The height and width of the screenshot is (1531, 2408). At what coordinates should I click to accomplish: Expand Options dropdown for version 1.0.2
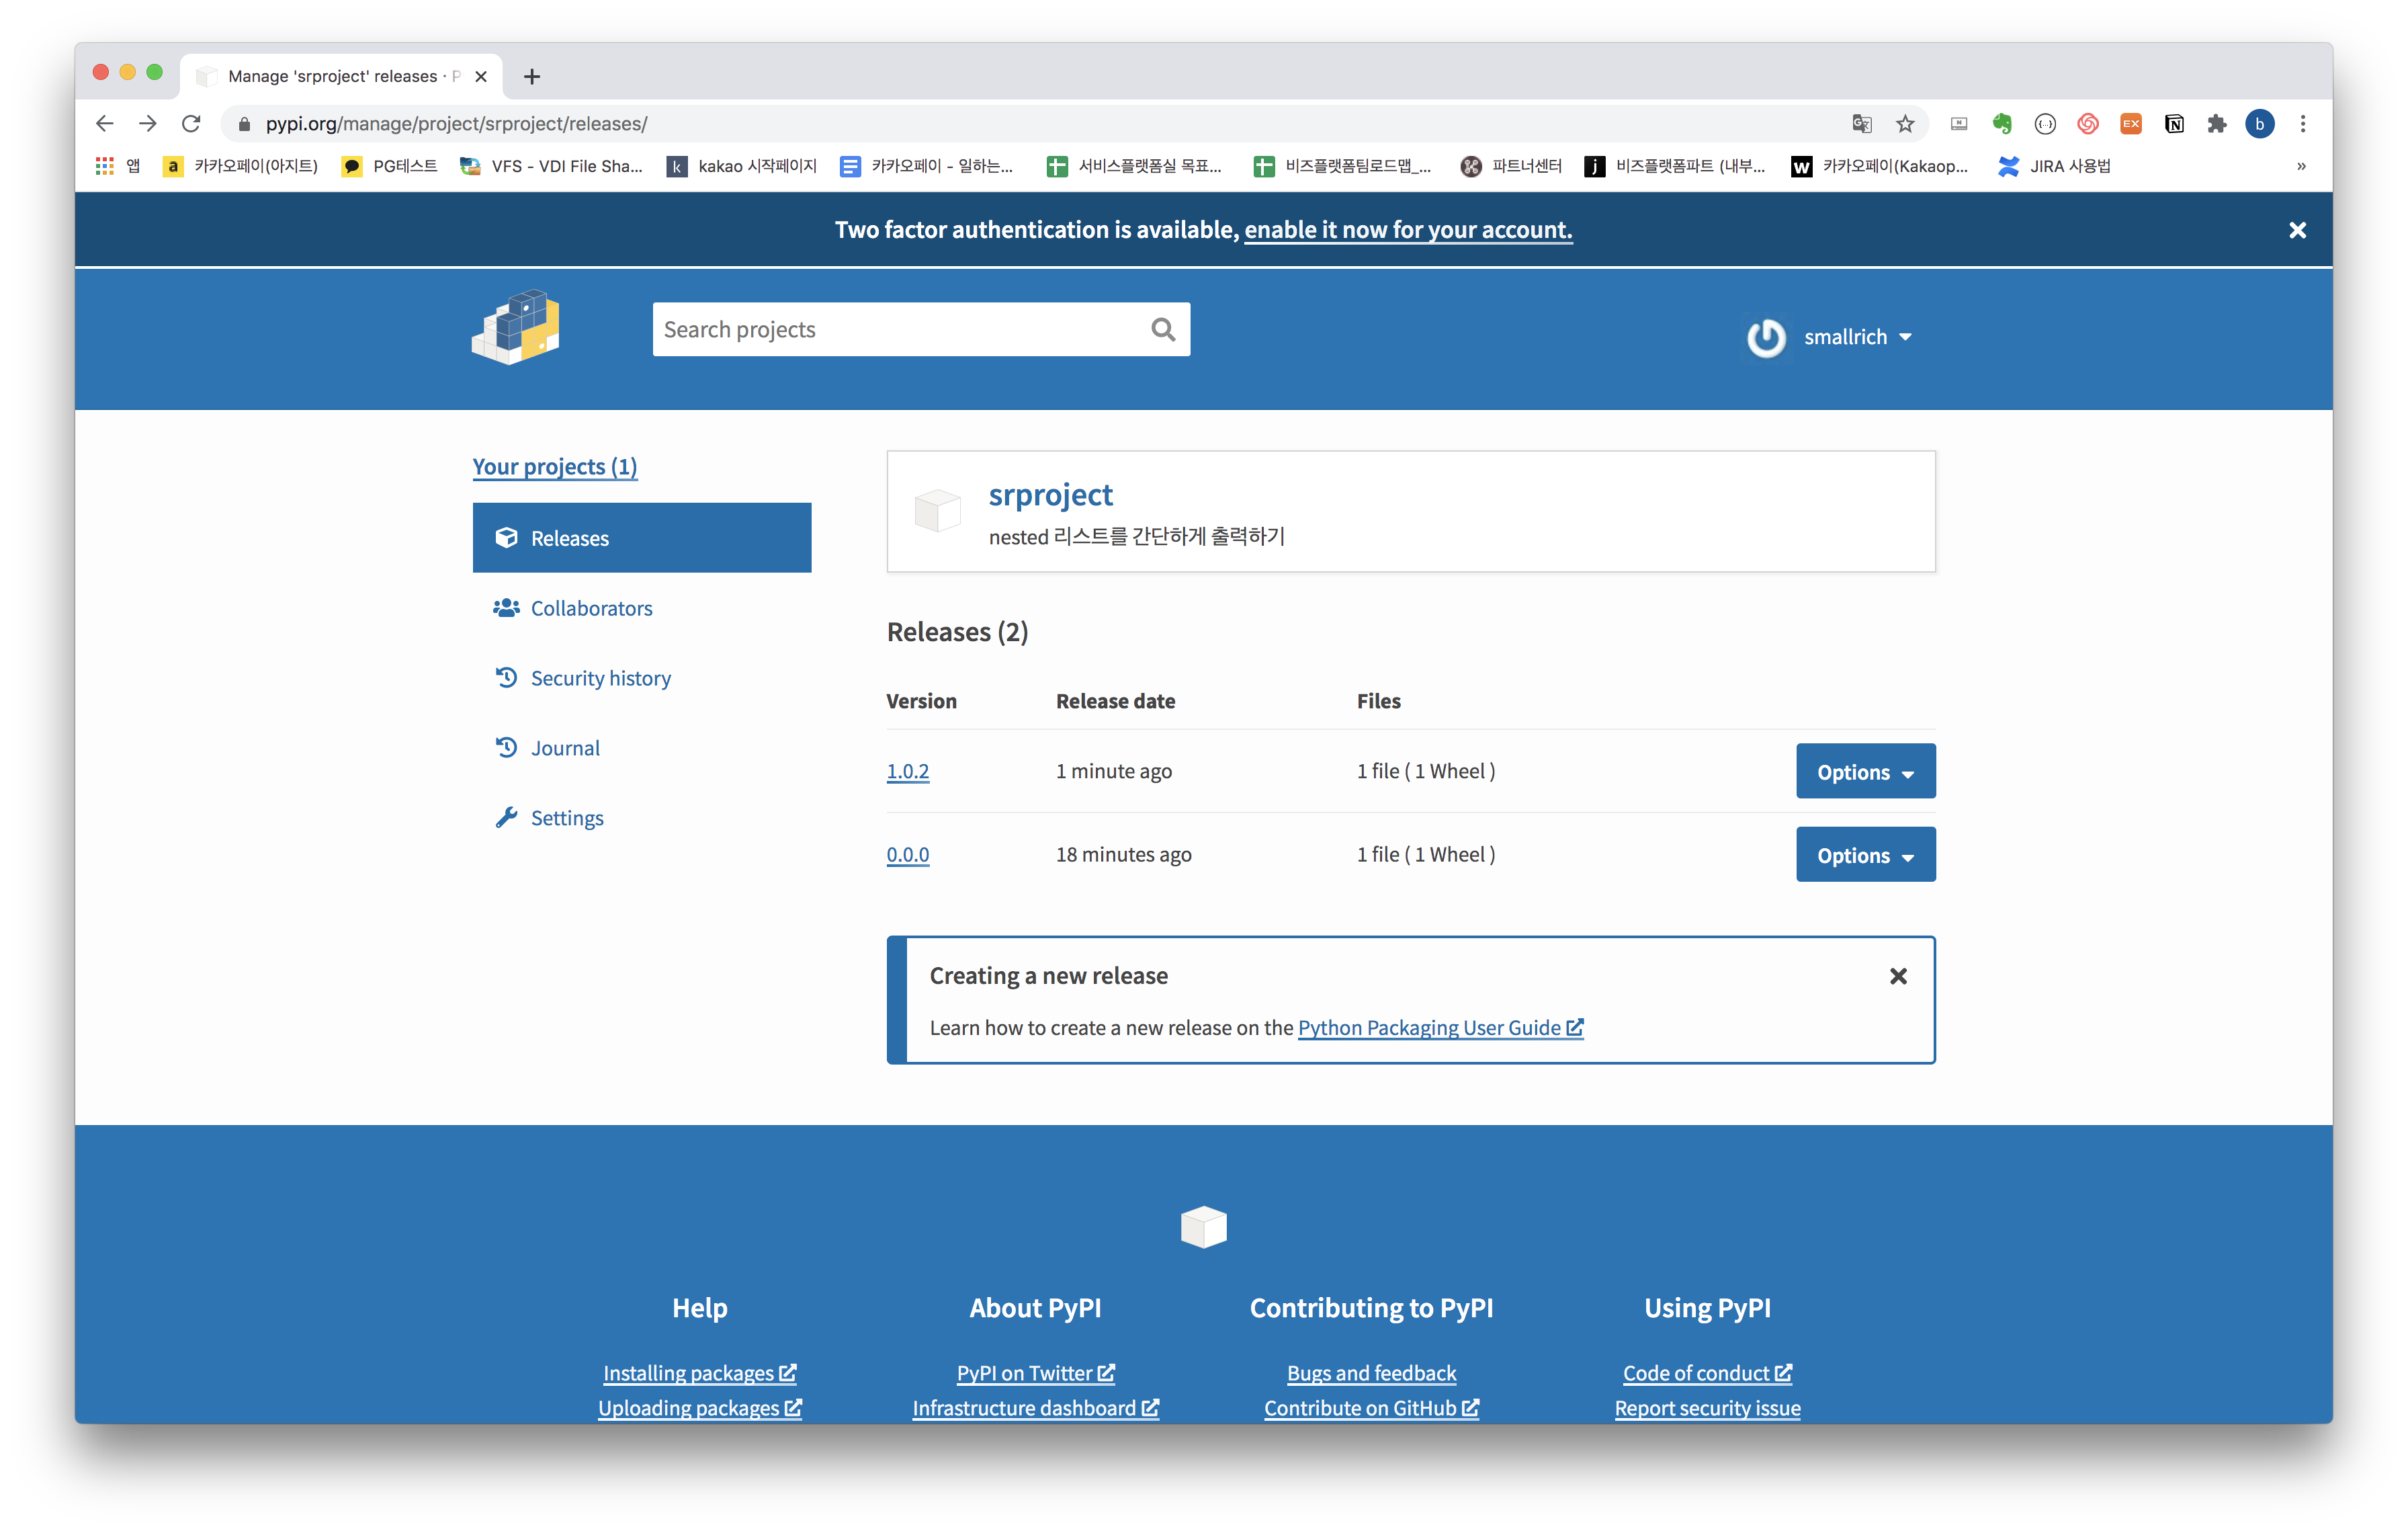pos(1865,771)
